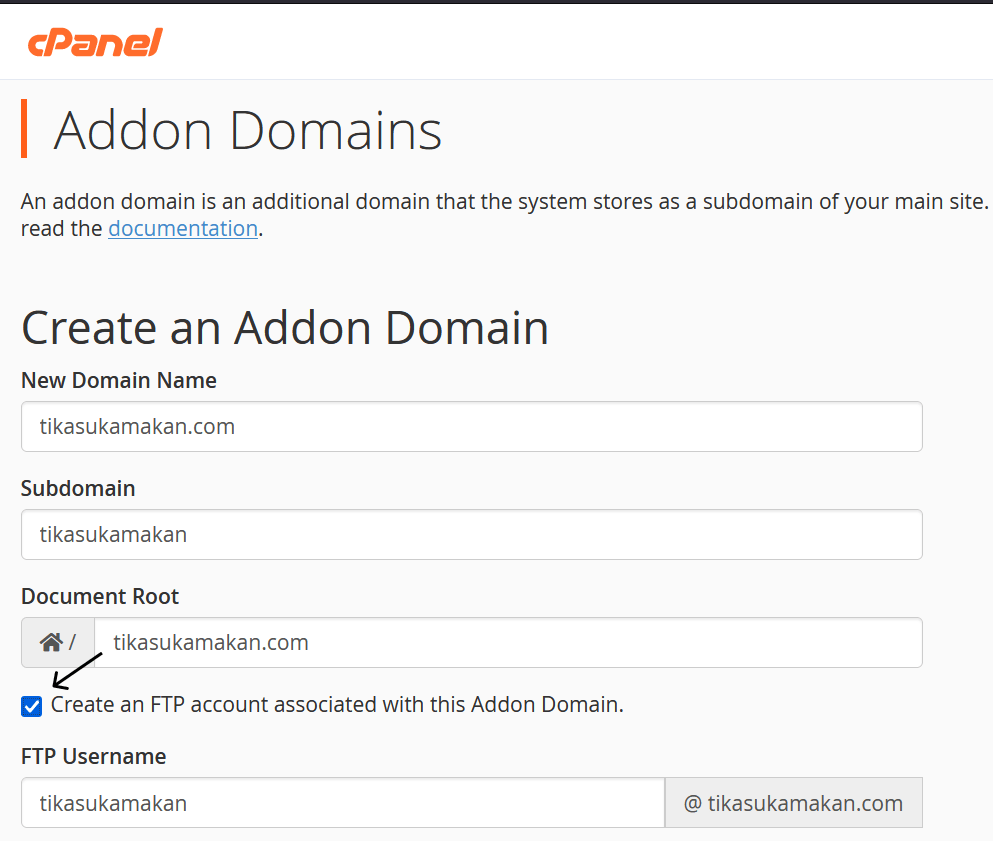The image size is (993, 841).
Task: Focus the Subdomain input field
Action: [470, 534]
